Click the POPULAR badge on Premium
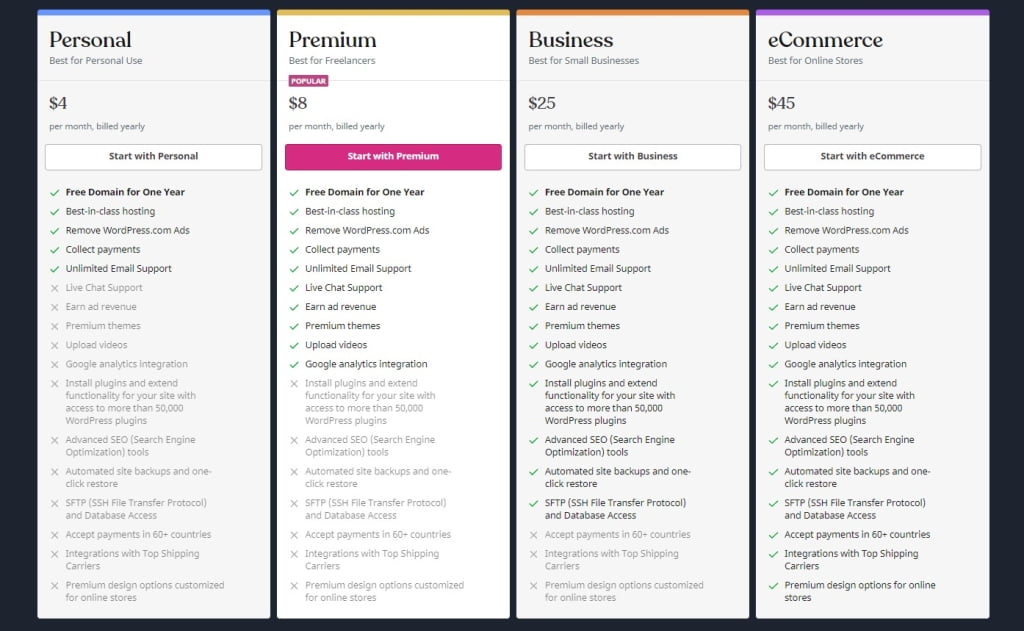This screenshot has height=631, width=1024. pyautogui.click(x=308, y=81)
